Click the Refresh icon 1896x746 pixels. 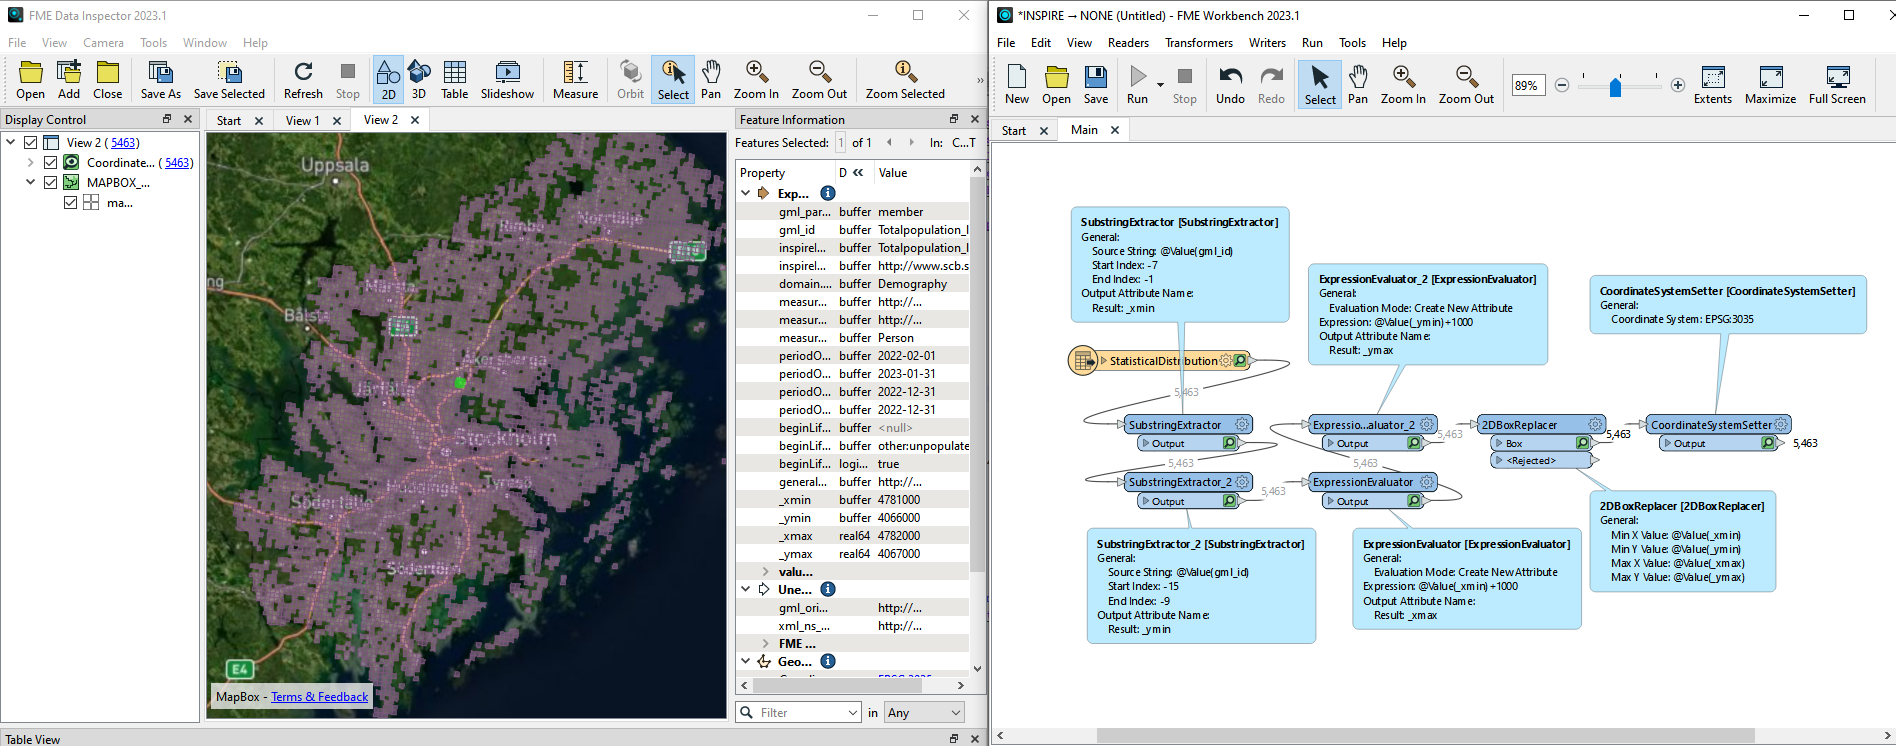coord(303,80)
